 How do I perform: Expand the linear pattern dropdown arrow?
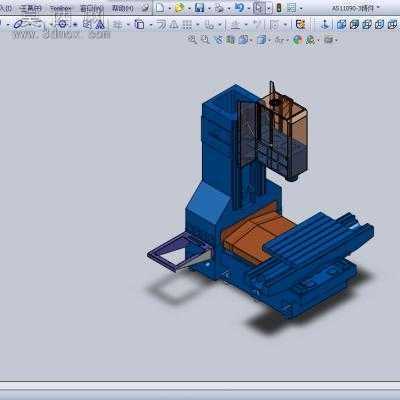(197, 25)
